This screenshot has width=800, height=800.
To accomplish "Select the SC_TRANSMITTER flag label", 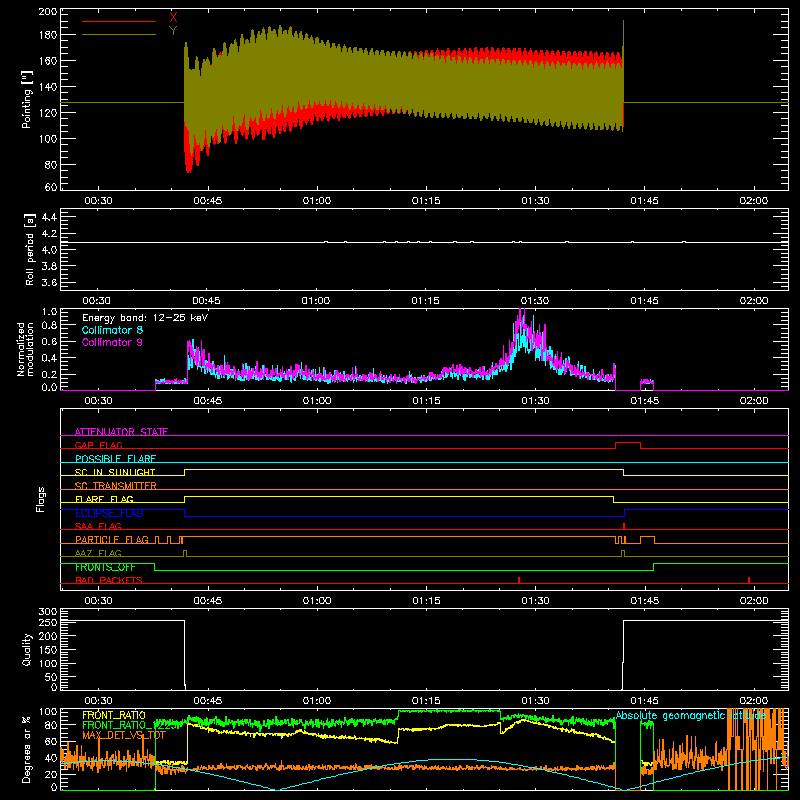I will (x=116, y=486).
